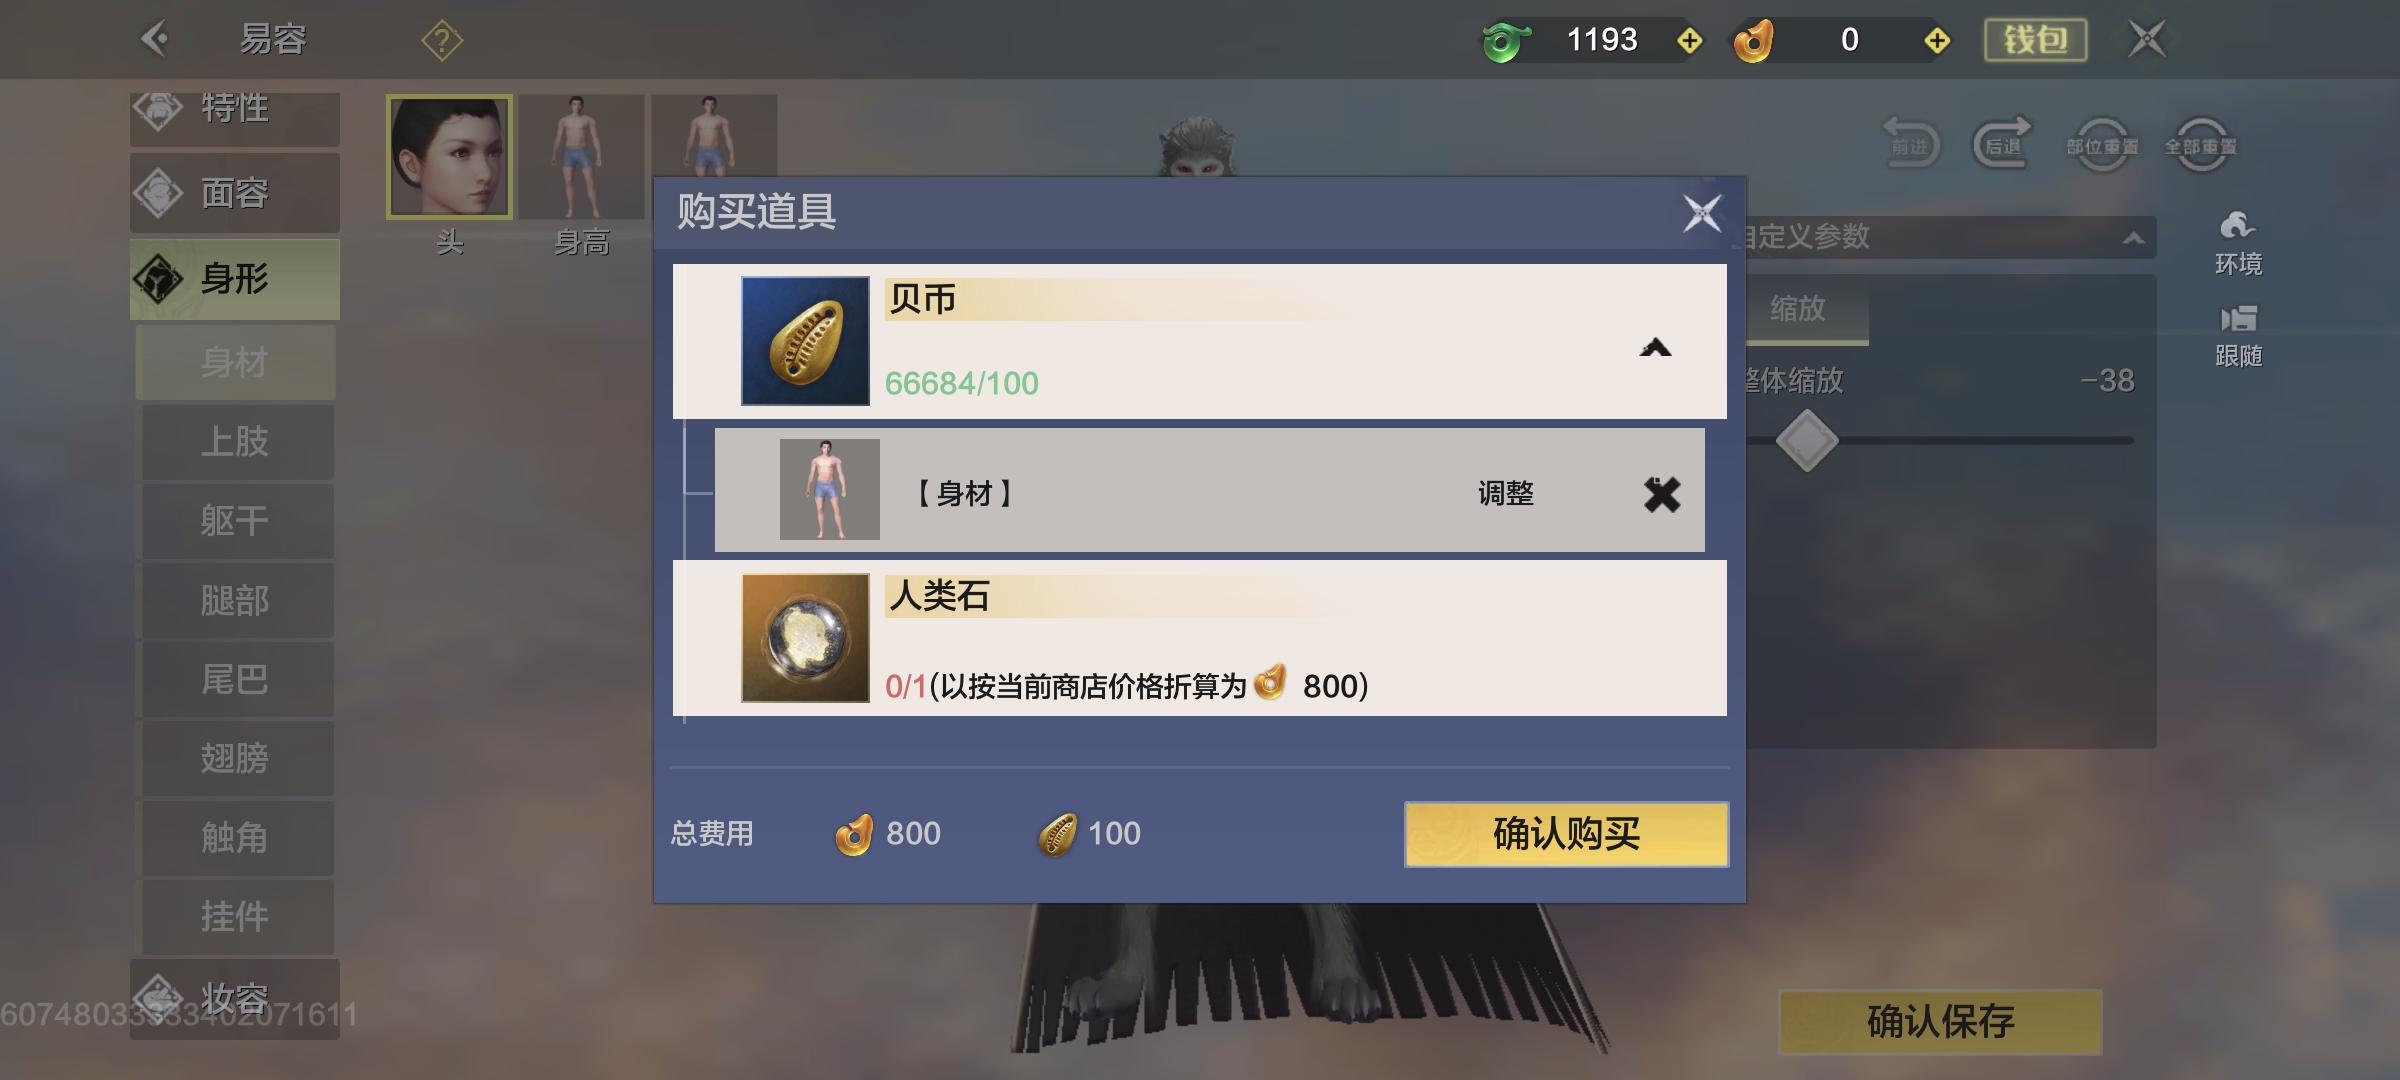Image resolution: width=2400 pixels, height=1080 pixels.
Task: Select the 面容 category tab
Action: tap(235, 193)
